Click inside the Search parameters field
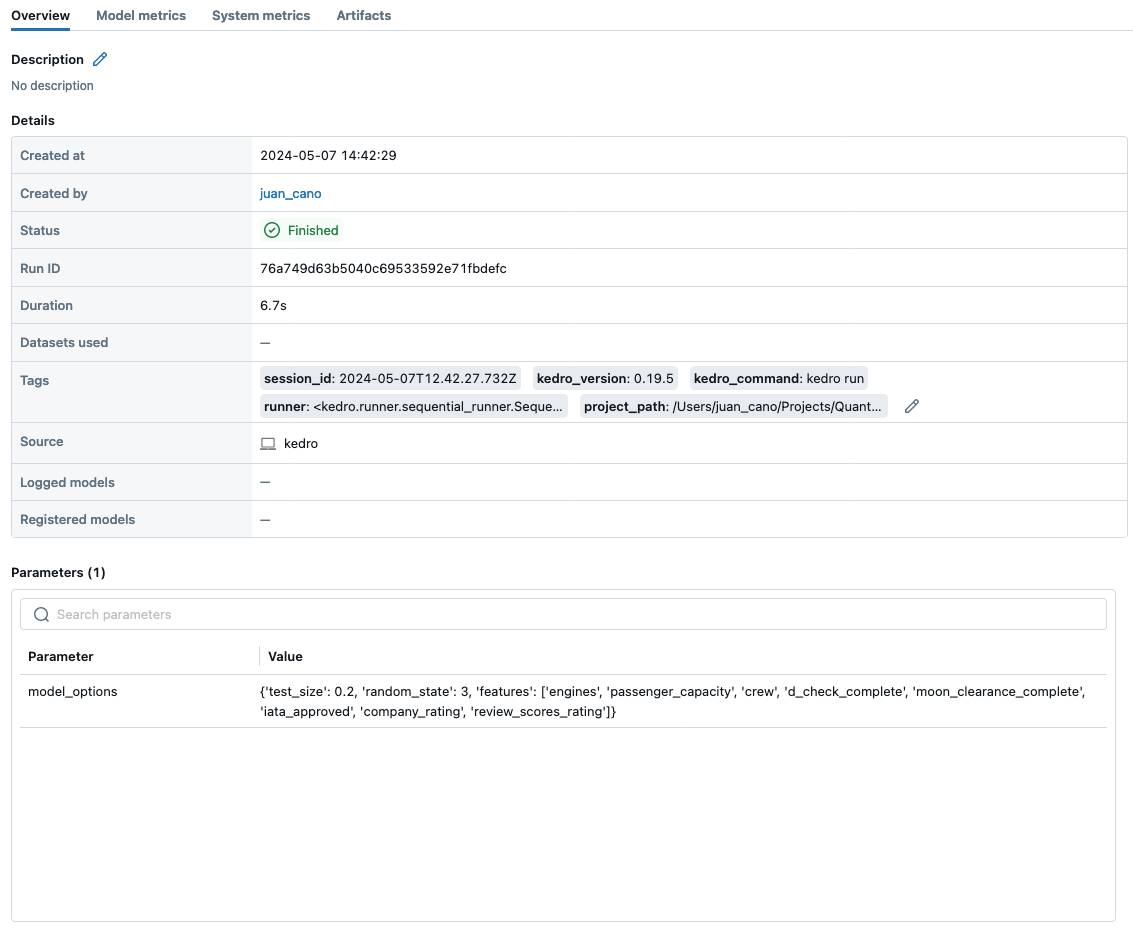The height and width of the screenshot is (938, 1133). click(x=400, y=613)
